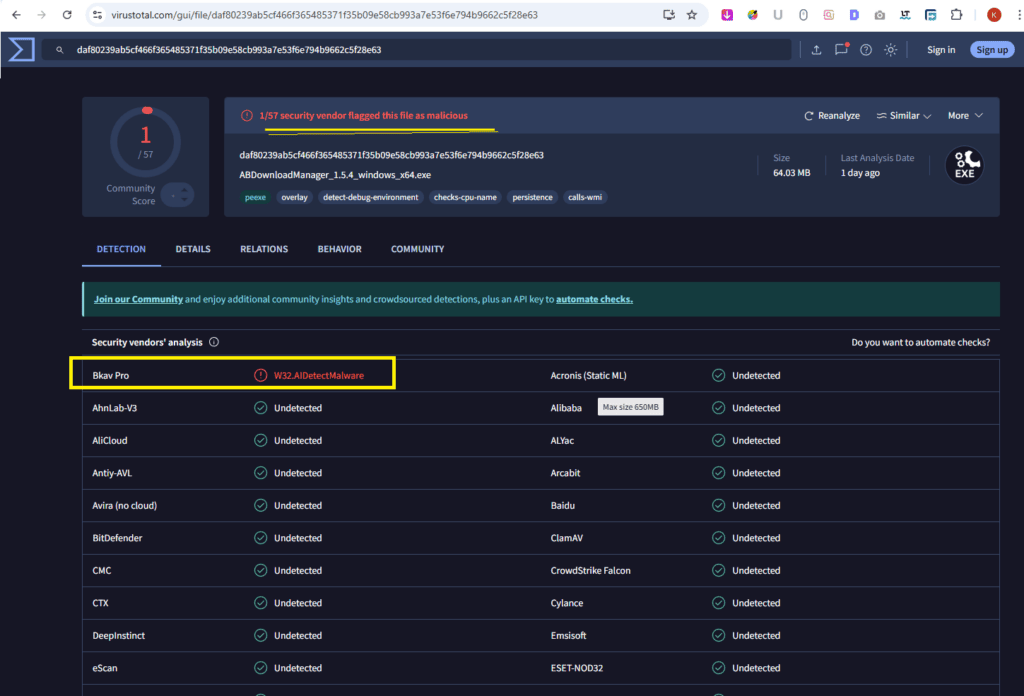
Task: Click the persistence tag
Action: coord(532,197)
